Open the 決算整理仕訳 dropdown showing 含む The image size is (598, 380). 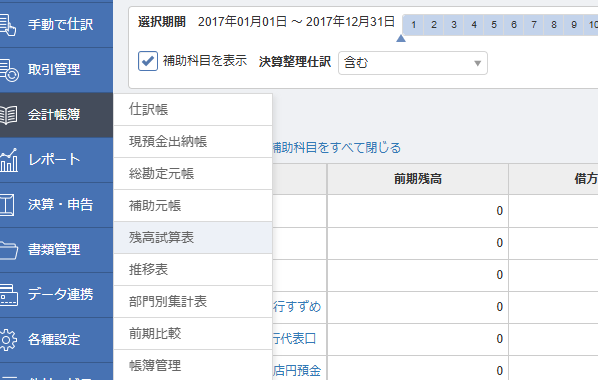coord(413,63)
